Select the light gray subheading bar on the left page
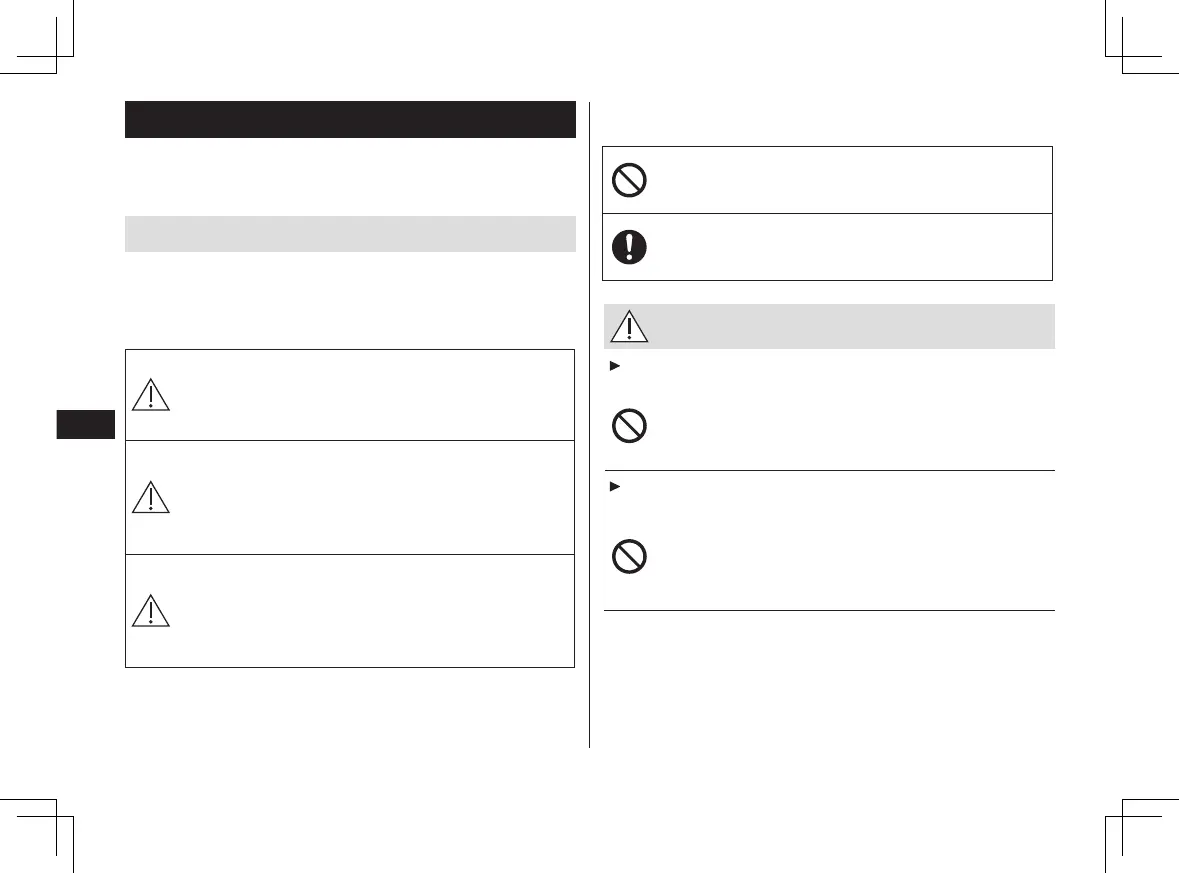1179x873 pixels. 350,233
